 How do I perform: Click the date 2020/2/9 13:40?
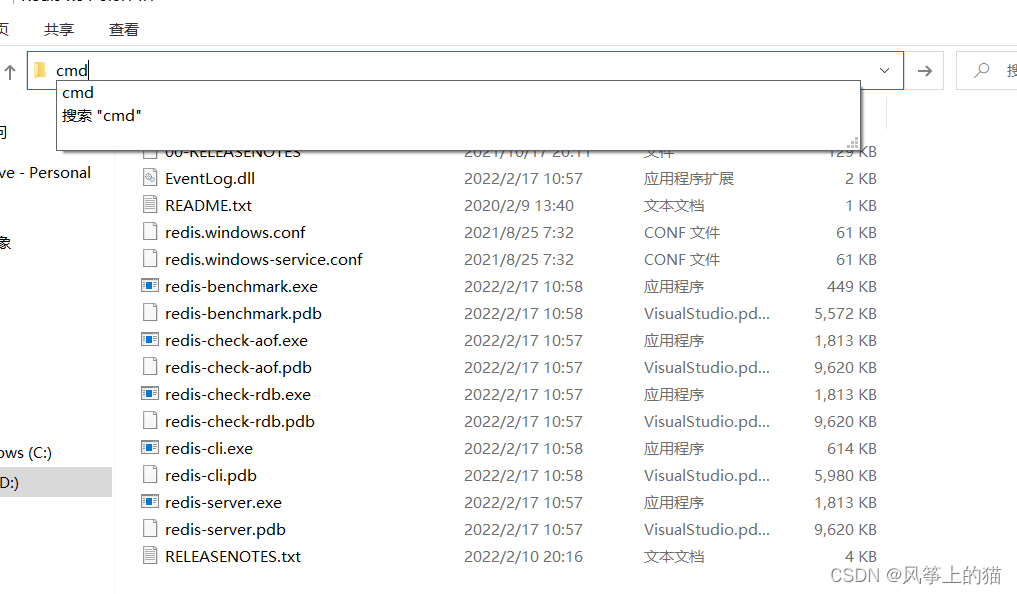pyautogui.click(x=519, y=206)
